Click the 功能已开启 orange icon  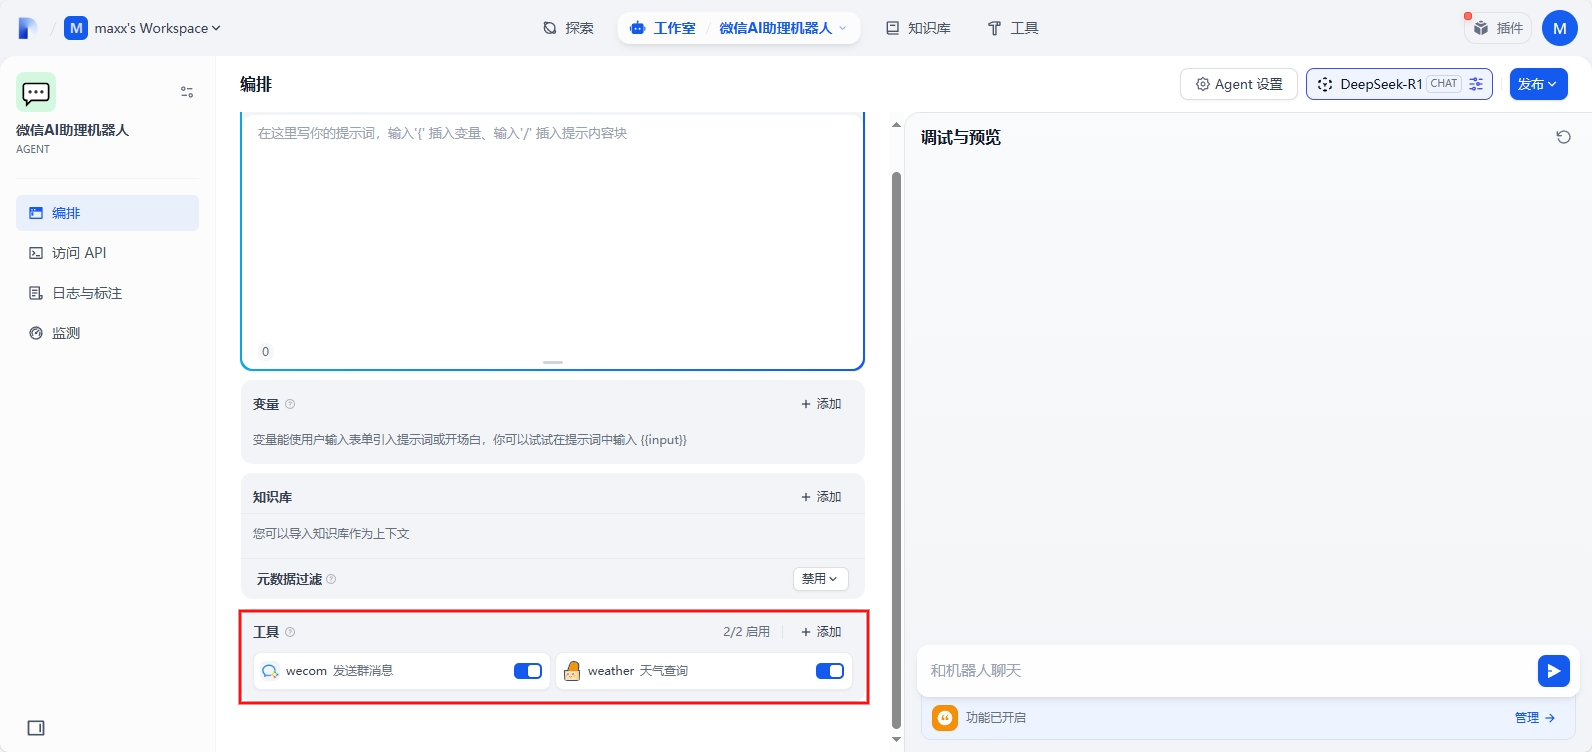[945, 718]
